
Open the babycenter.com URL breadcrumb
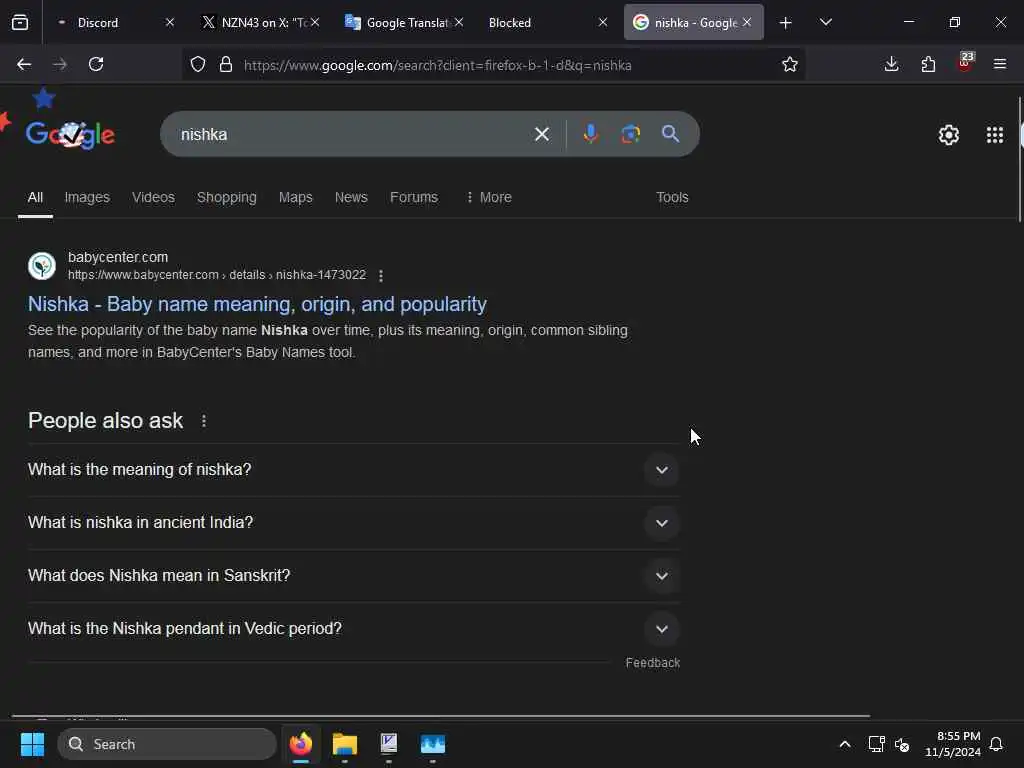(x=217, y=275)
